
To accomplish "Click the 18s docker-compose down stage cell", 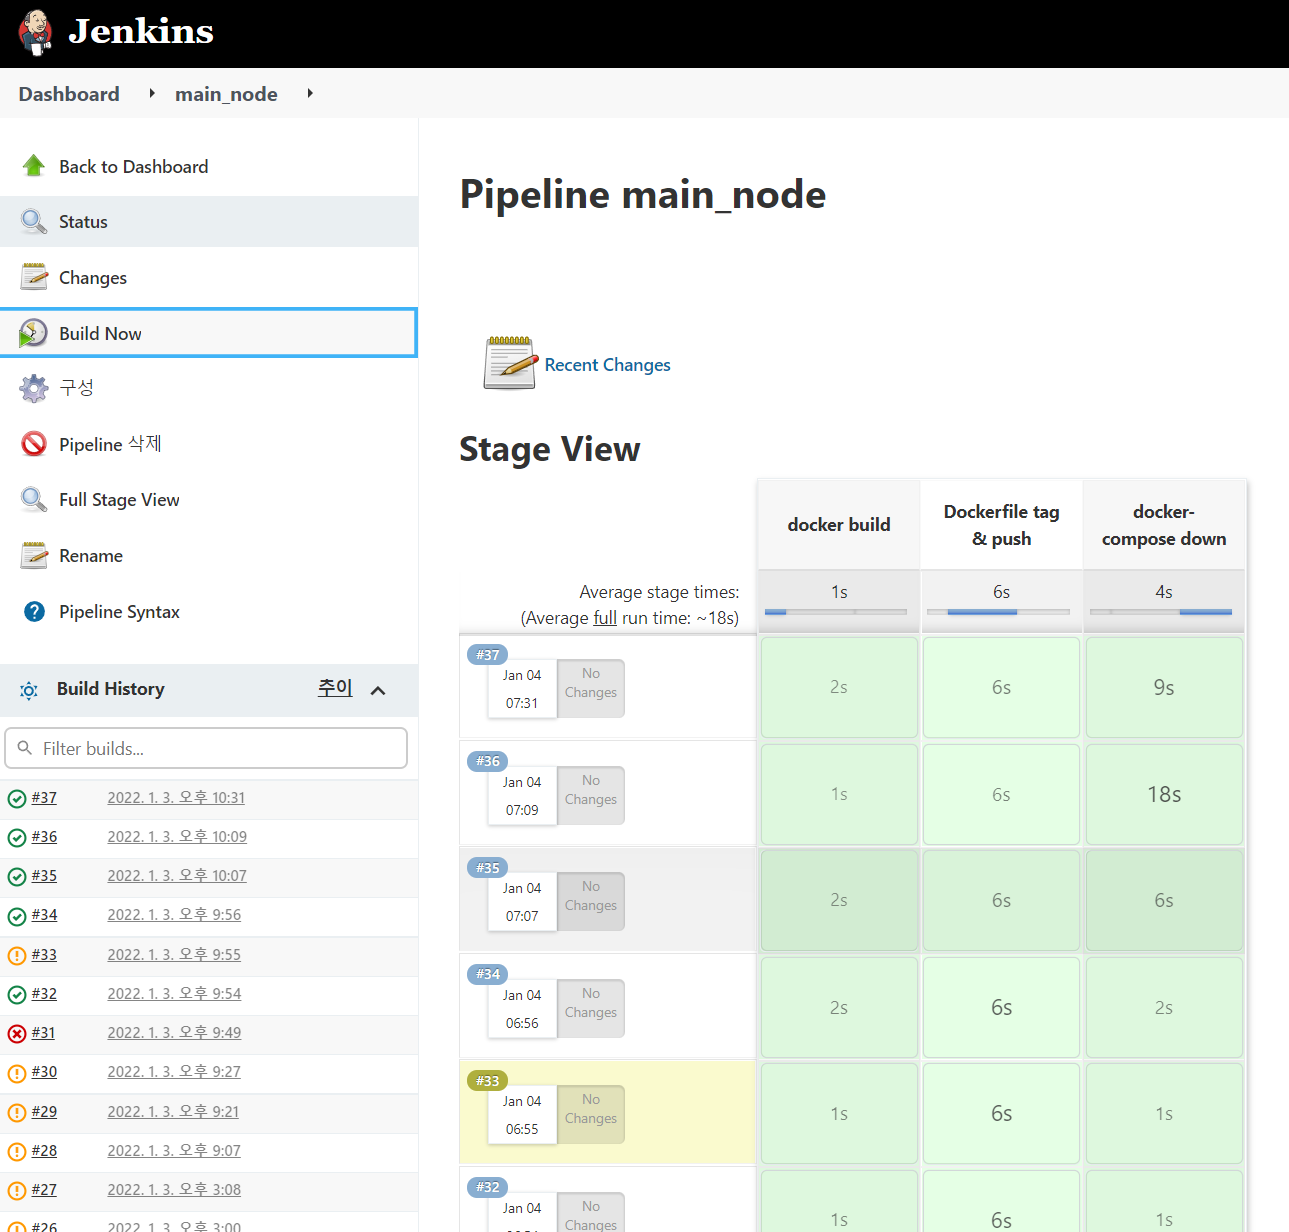I will pos(1164,794).
